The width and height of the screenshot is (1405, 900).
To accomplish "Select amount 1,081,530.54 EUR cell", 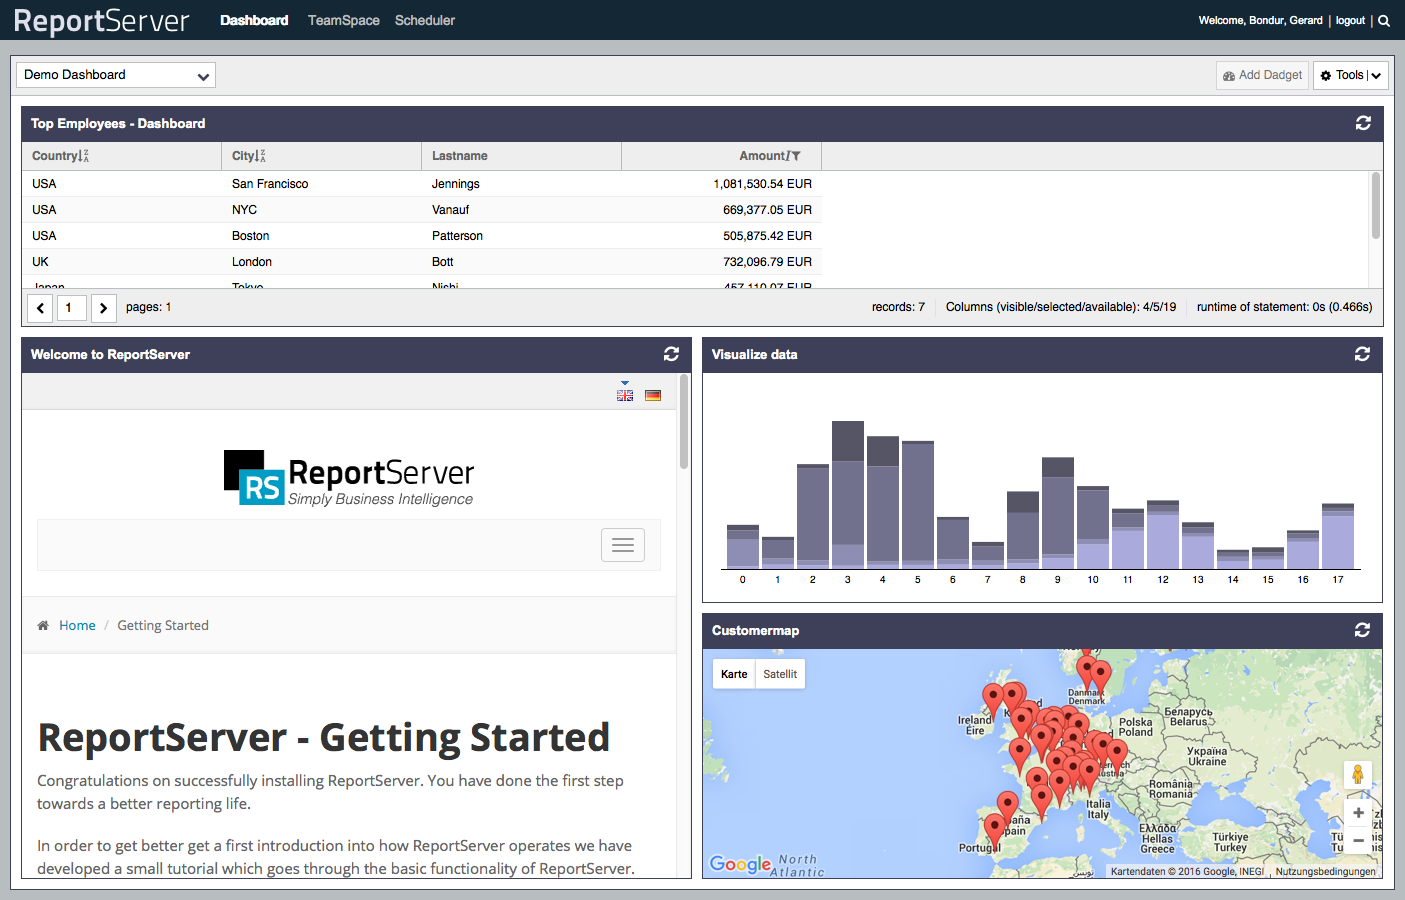I will pos(721,184).
